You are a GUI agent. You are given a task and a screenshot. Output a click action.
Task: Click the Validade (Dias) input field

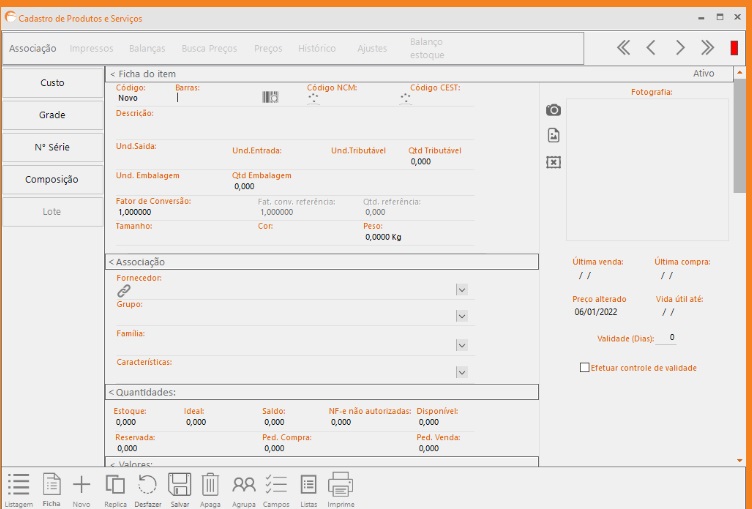[667, 338]
